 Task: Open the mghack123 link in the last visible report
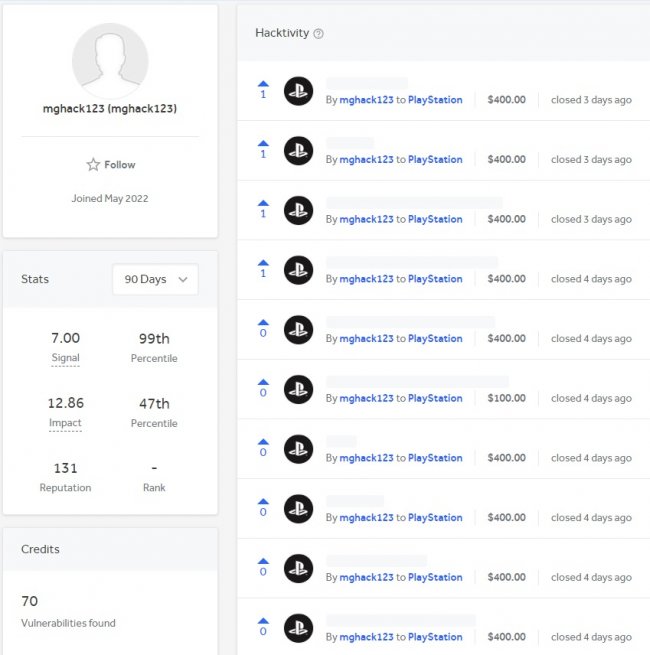366,637
